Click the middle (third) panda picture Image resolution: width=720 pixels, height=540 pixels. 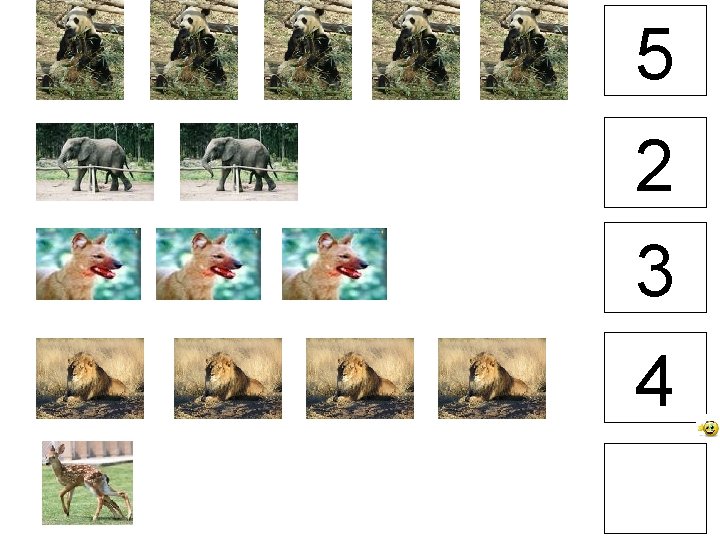[x=308, y=50]
